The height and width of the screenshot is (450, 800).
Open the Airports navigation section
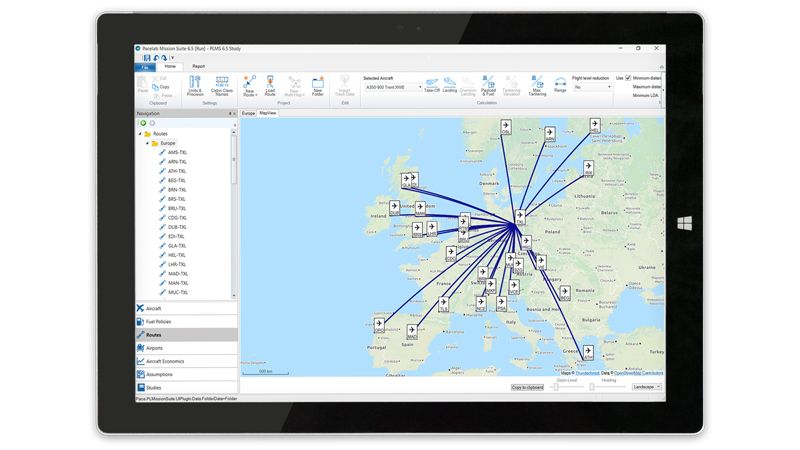[154, 348]
